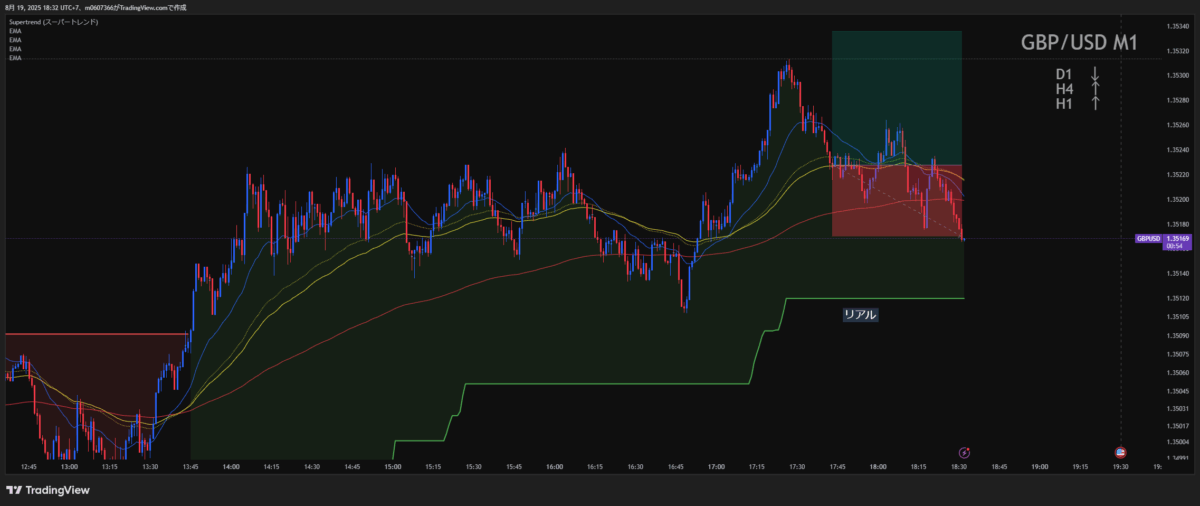Click the purple GBPUSD symbol price tag
This screenshot has width=1200, height=506.
(x=1149, y=239)
